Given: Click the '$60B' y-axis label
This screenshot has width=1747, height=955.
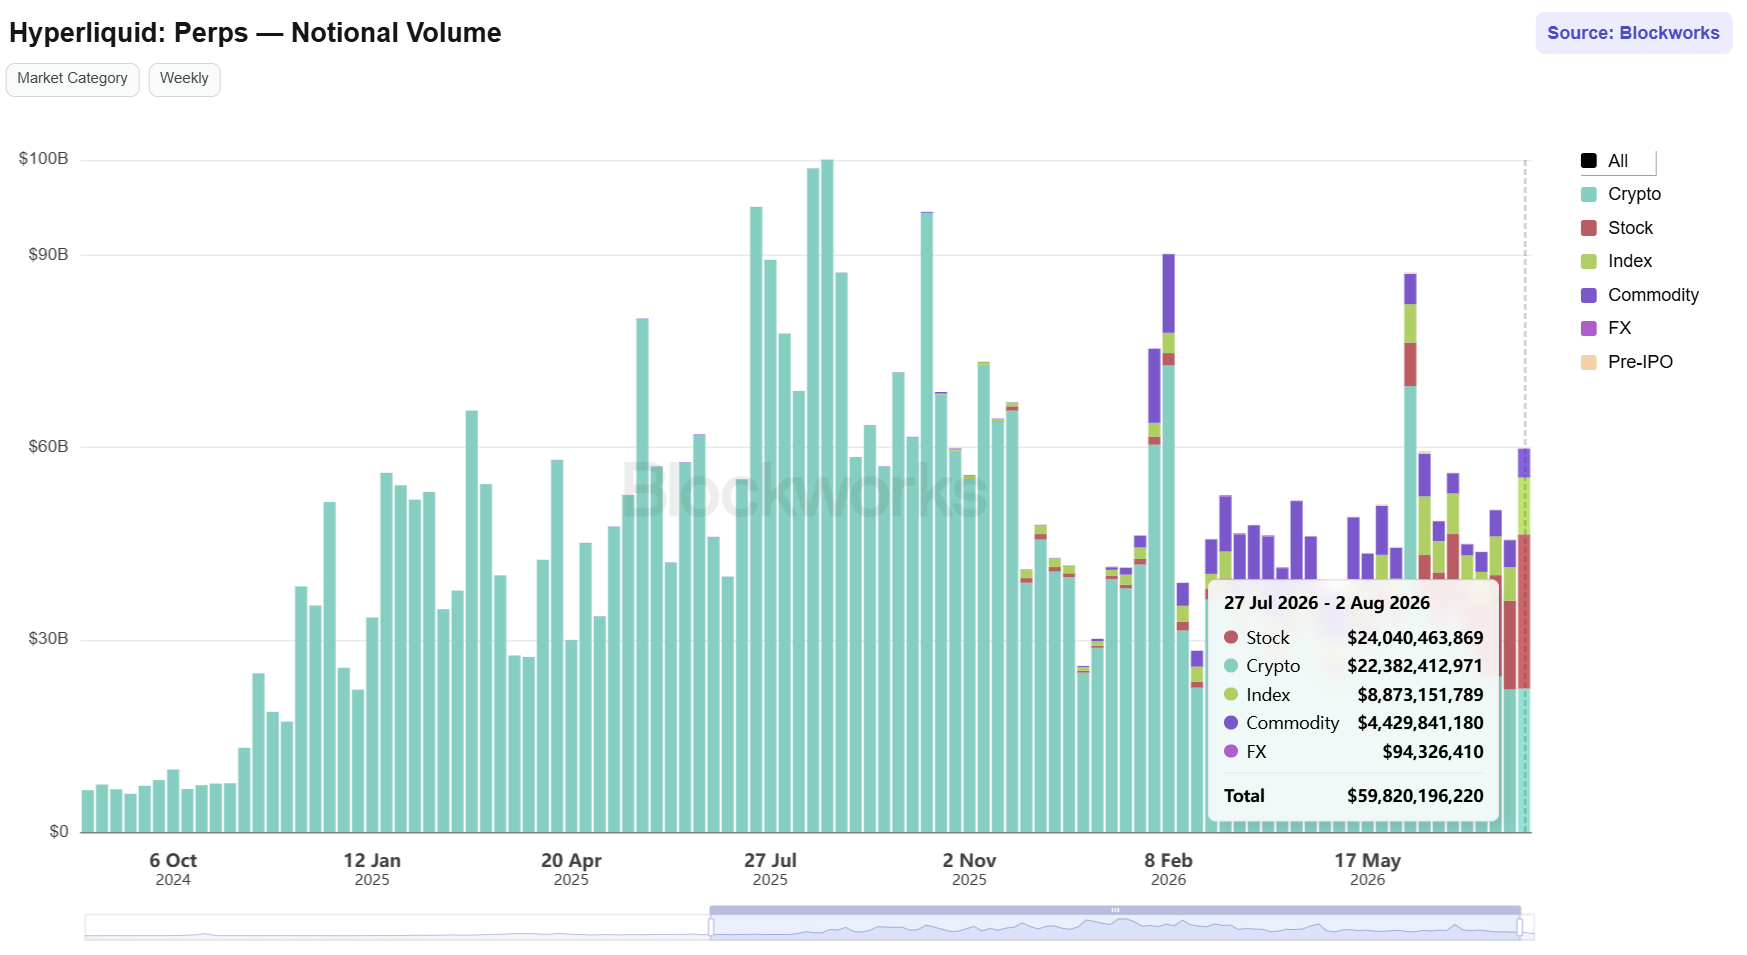Looking at the screenshot, I should tap(48, 447).
